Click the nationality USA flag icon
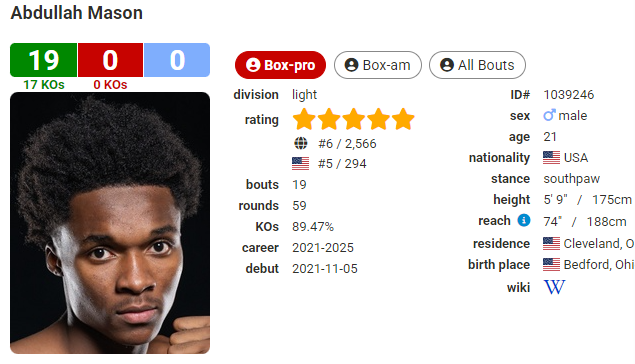 pyautogui.click(x=552, y=158)
